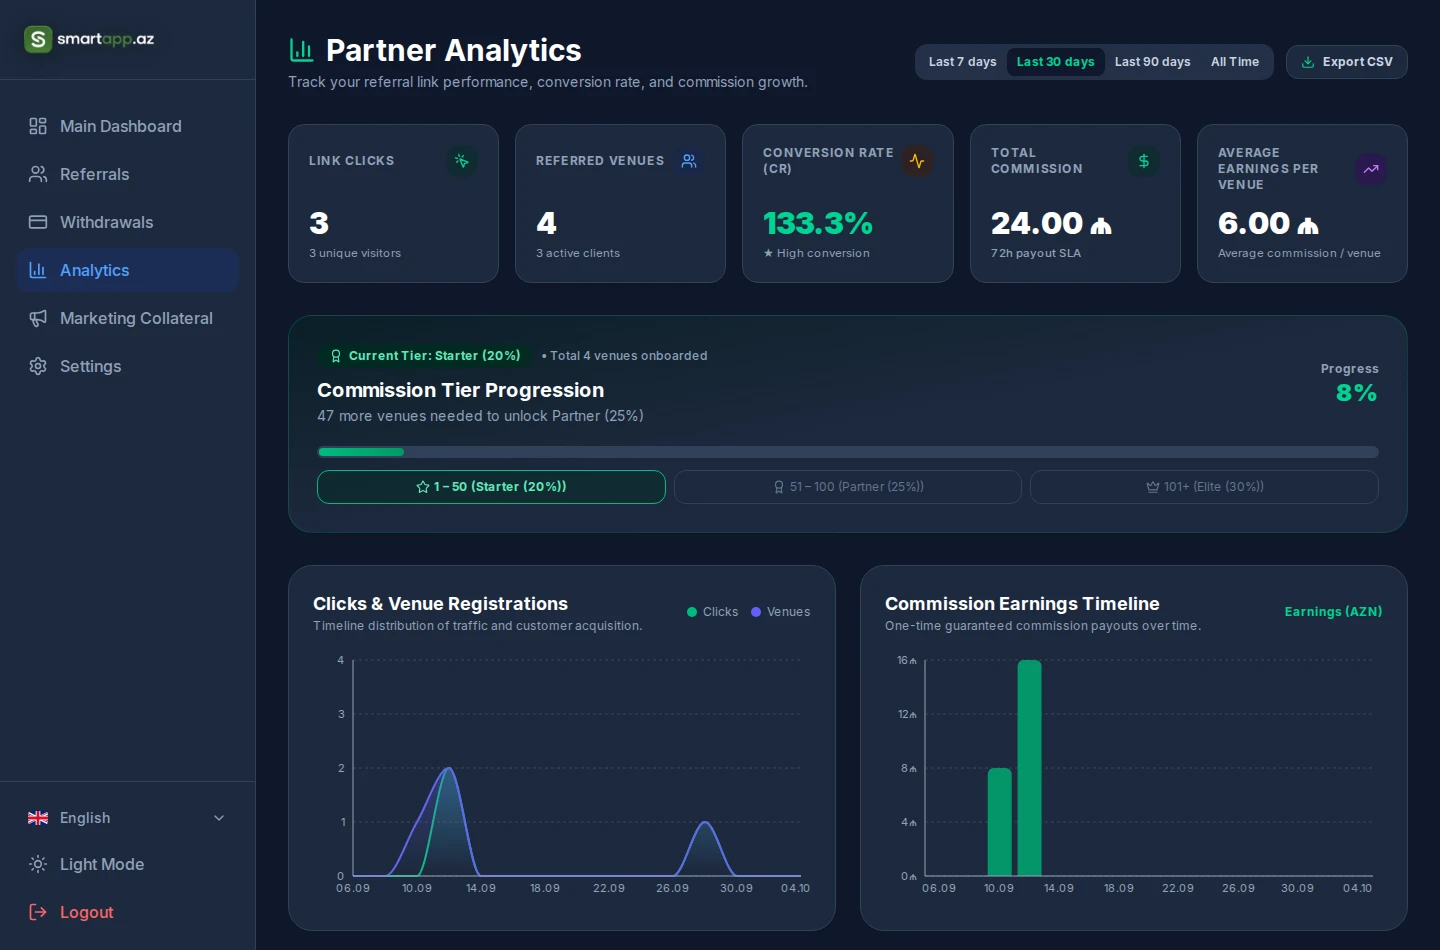
Task: Click the 8% progress value
Action: pyautogui.click(x=1357, y=393)
